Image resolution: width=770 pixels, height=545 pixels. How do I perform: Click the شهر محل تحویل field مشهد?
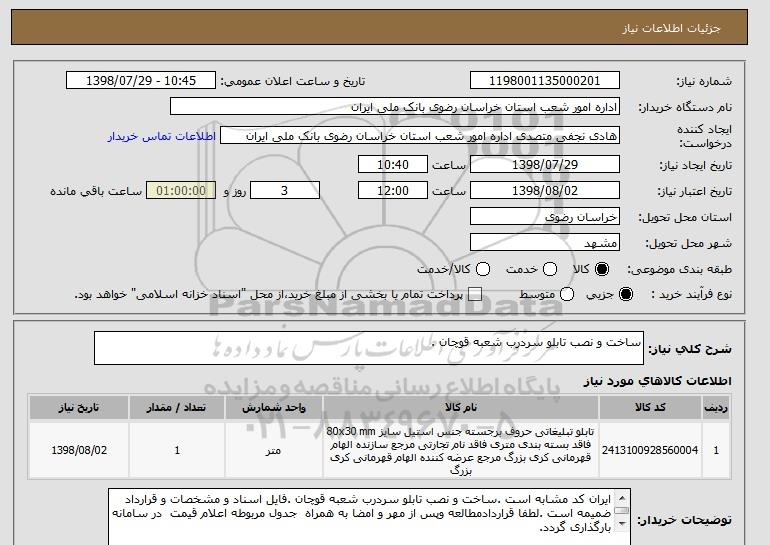coord(545,243)
